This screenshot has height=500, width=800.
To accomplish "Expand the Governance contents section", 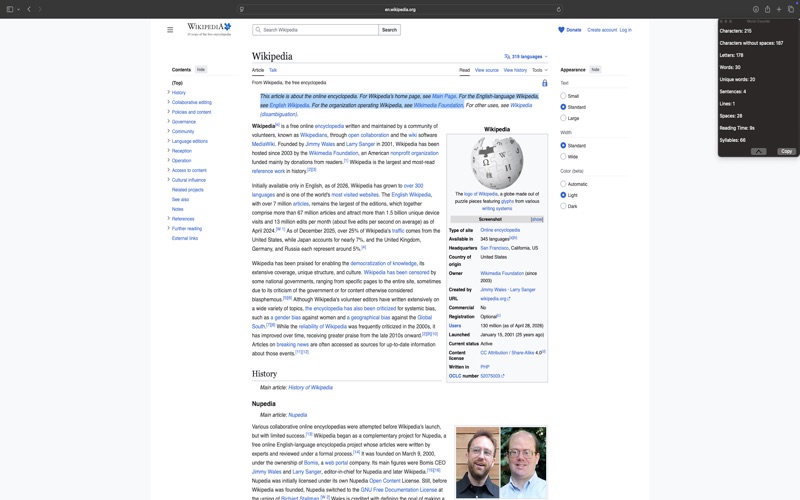I will [x=168, y=121].
